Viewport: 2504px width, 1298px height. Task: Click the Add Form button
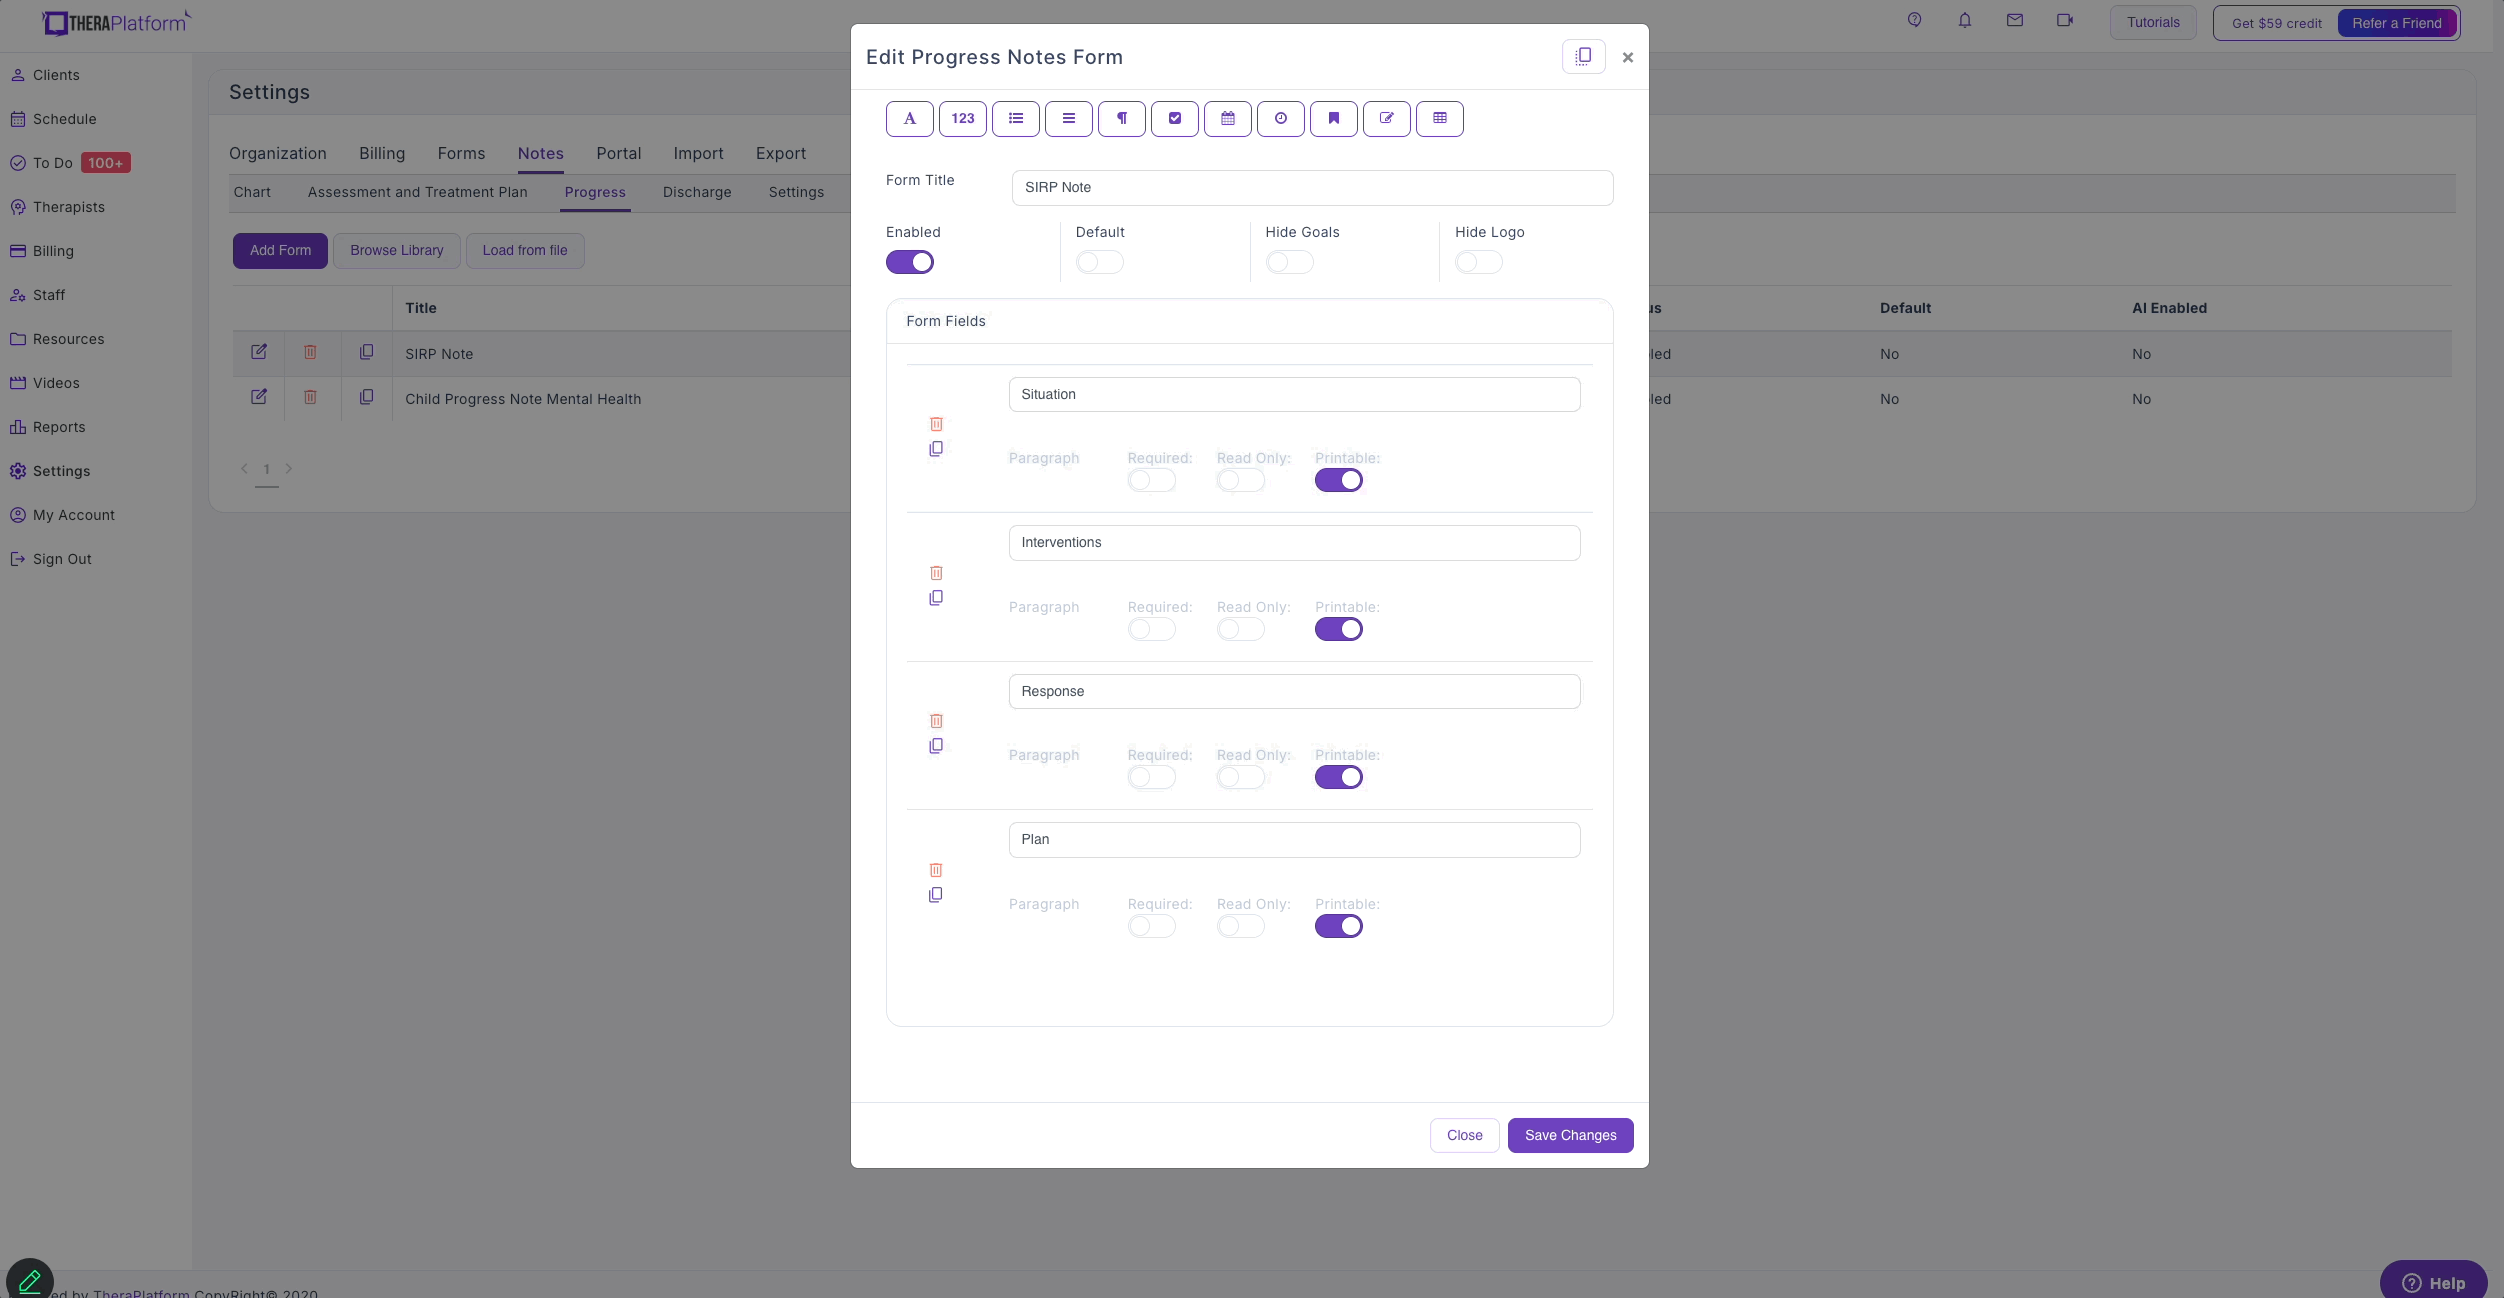(280, 250)
